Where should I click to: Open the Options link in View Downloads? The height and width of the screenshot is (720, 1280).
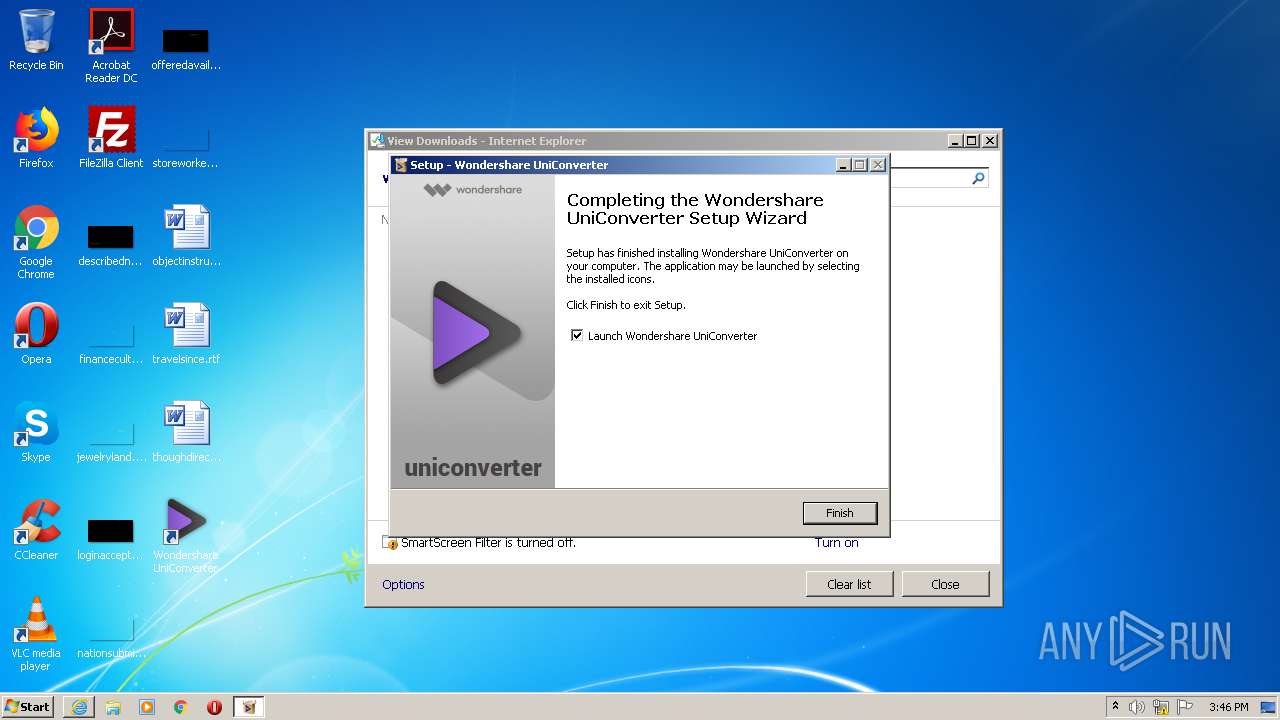403,584
